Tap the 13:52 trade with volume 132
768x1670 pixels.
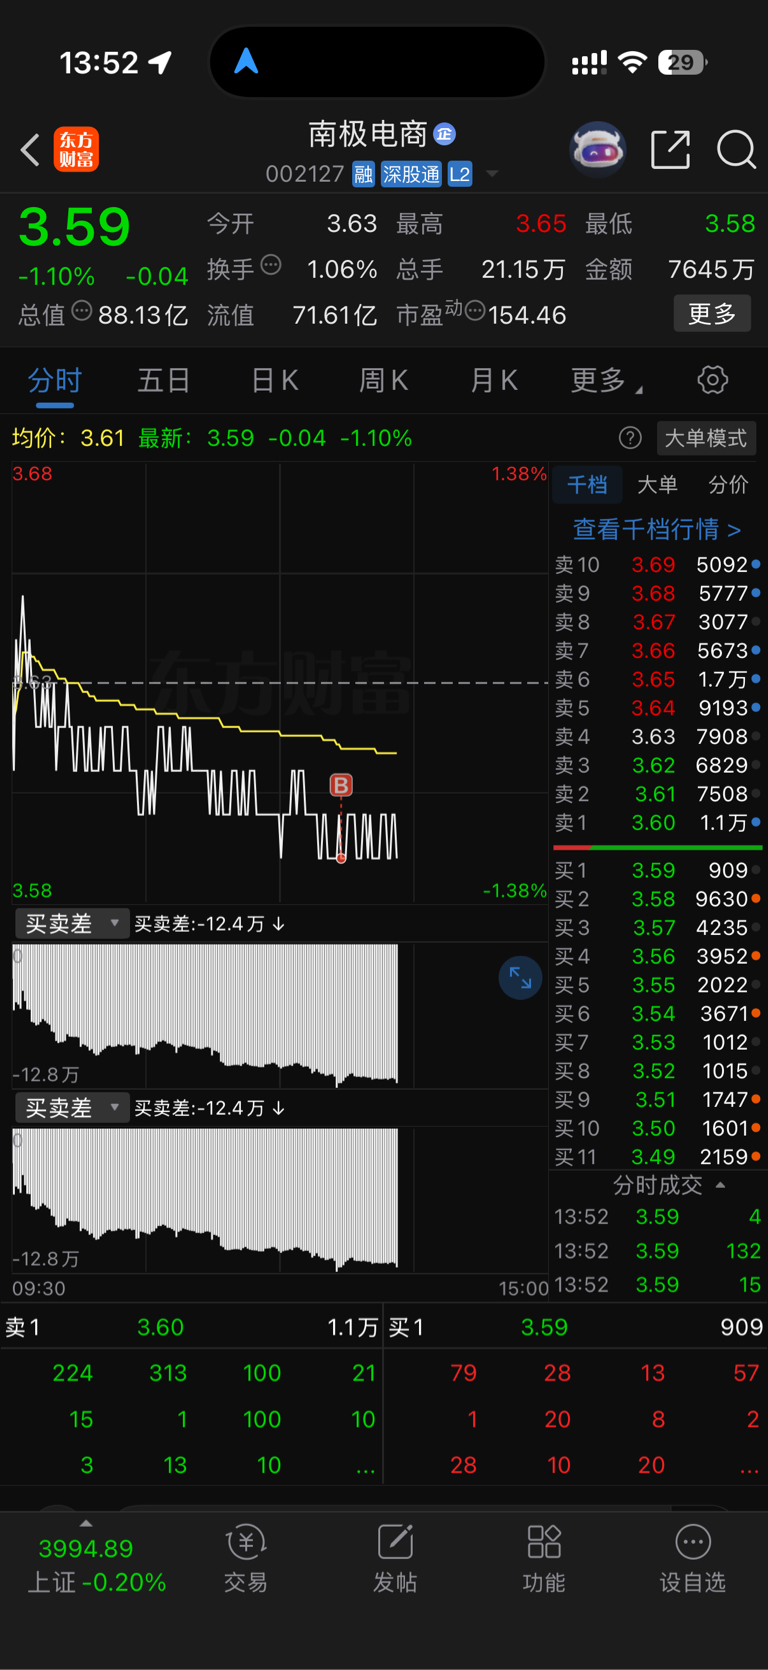[658, 1251]
